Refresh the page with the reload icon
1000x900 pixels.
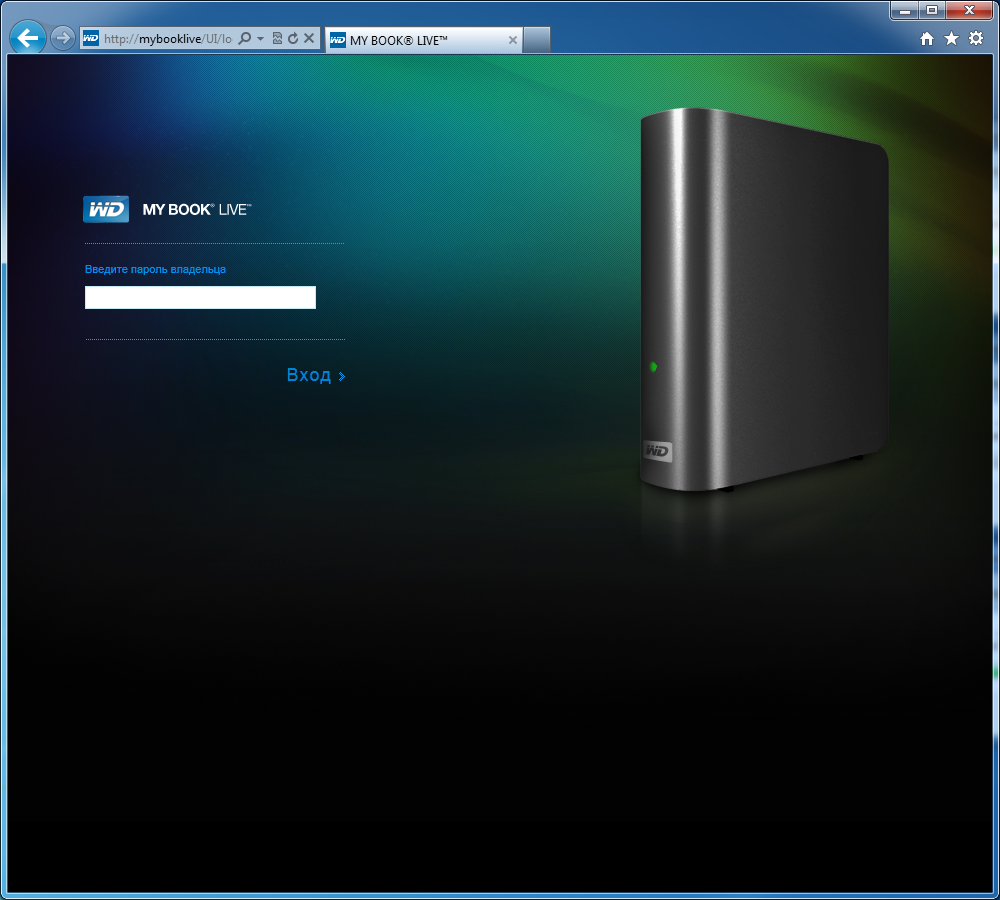point(293,38)
